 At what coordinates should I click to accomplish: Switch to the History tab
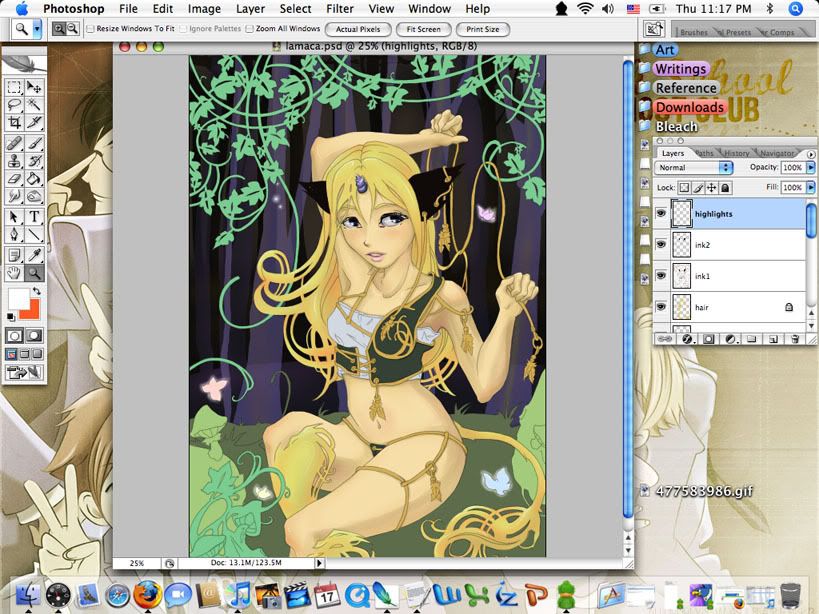pyautogui.click(x=736, y=153)
